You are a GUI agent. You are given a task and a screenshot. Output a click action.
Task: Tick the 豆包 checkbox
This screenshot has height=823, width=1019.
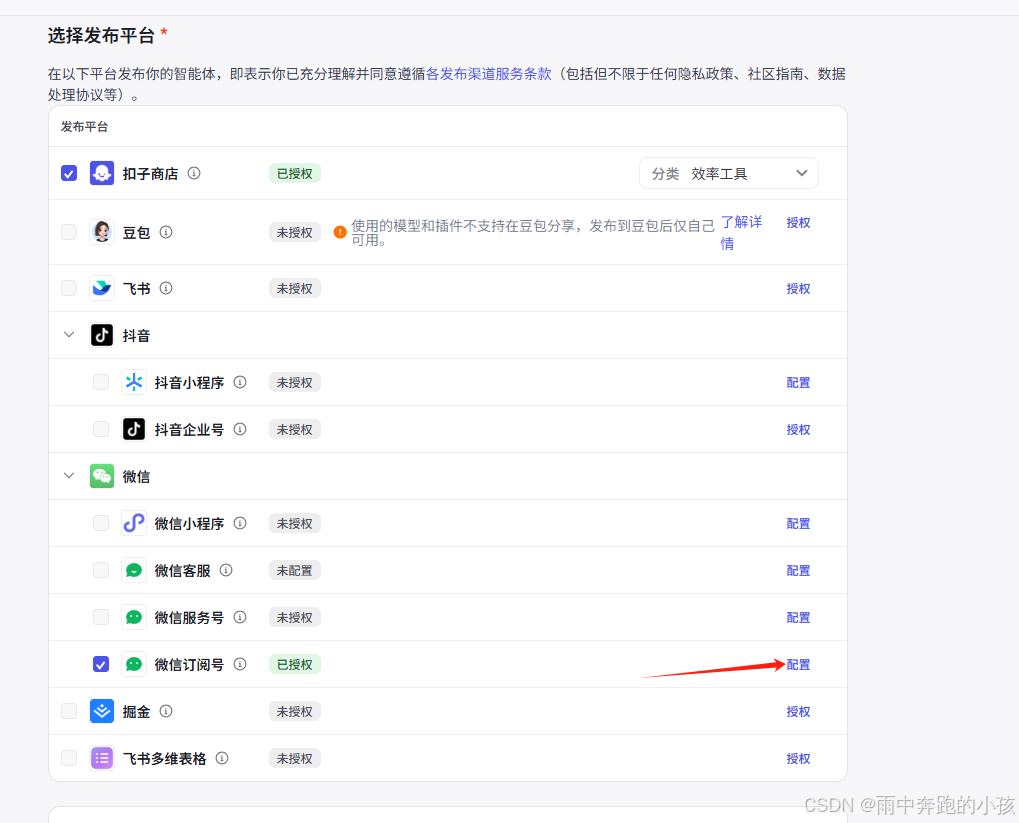(x=69, y=231)
